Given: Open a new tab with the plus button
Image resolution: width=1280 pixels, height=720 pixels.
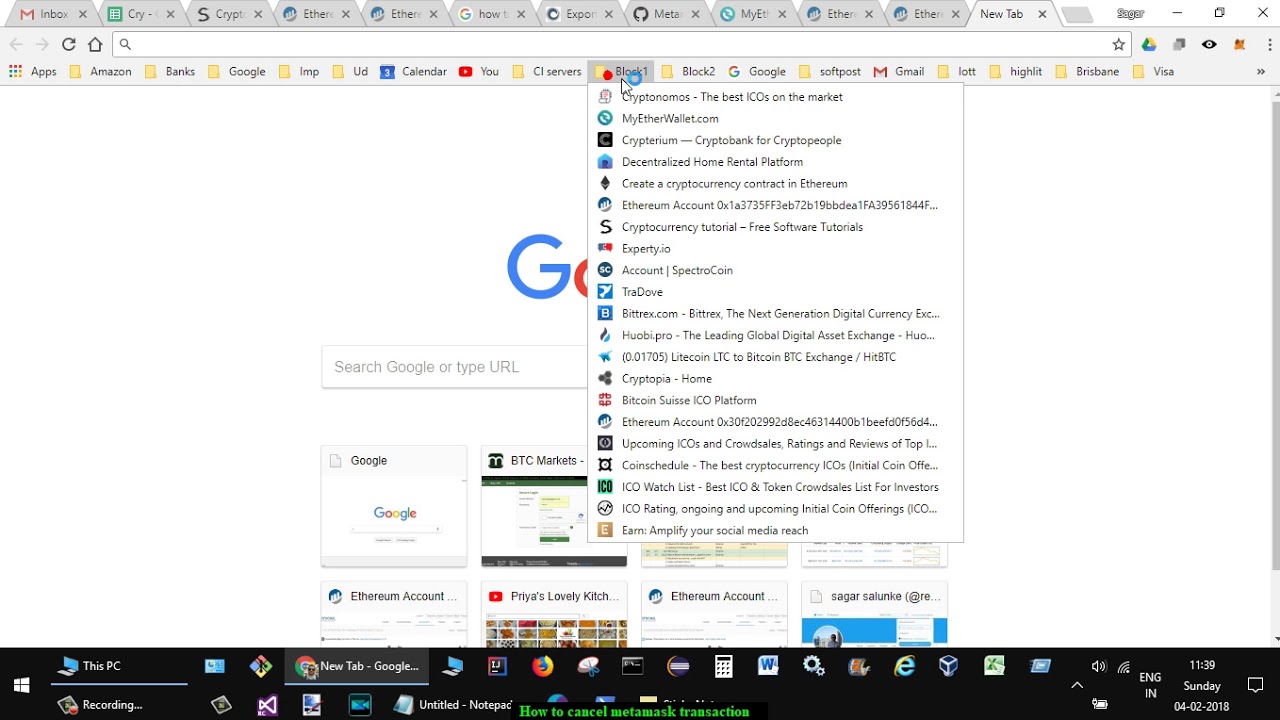Looking at the screenshot, I should [x=1075, y=15].
